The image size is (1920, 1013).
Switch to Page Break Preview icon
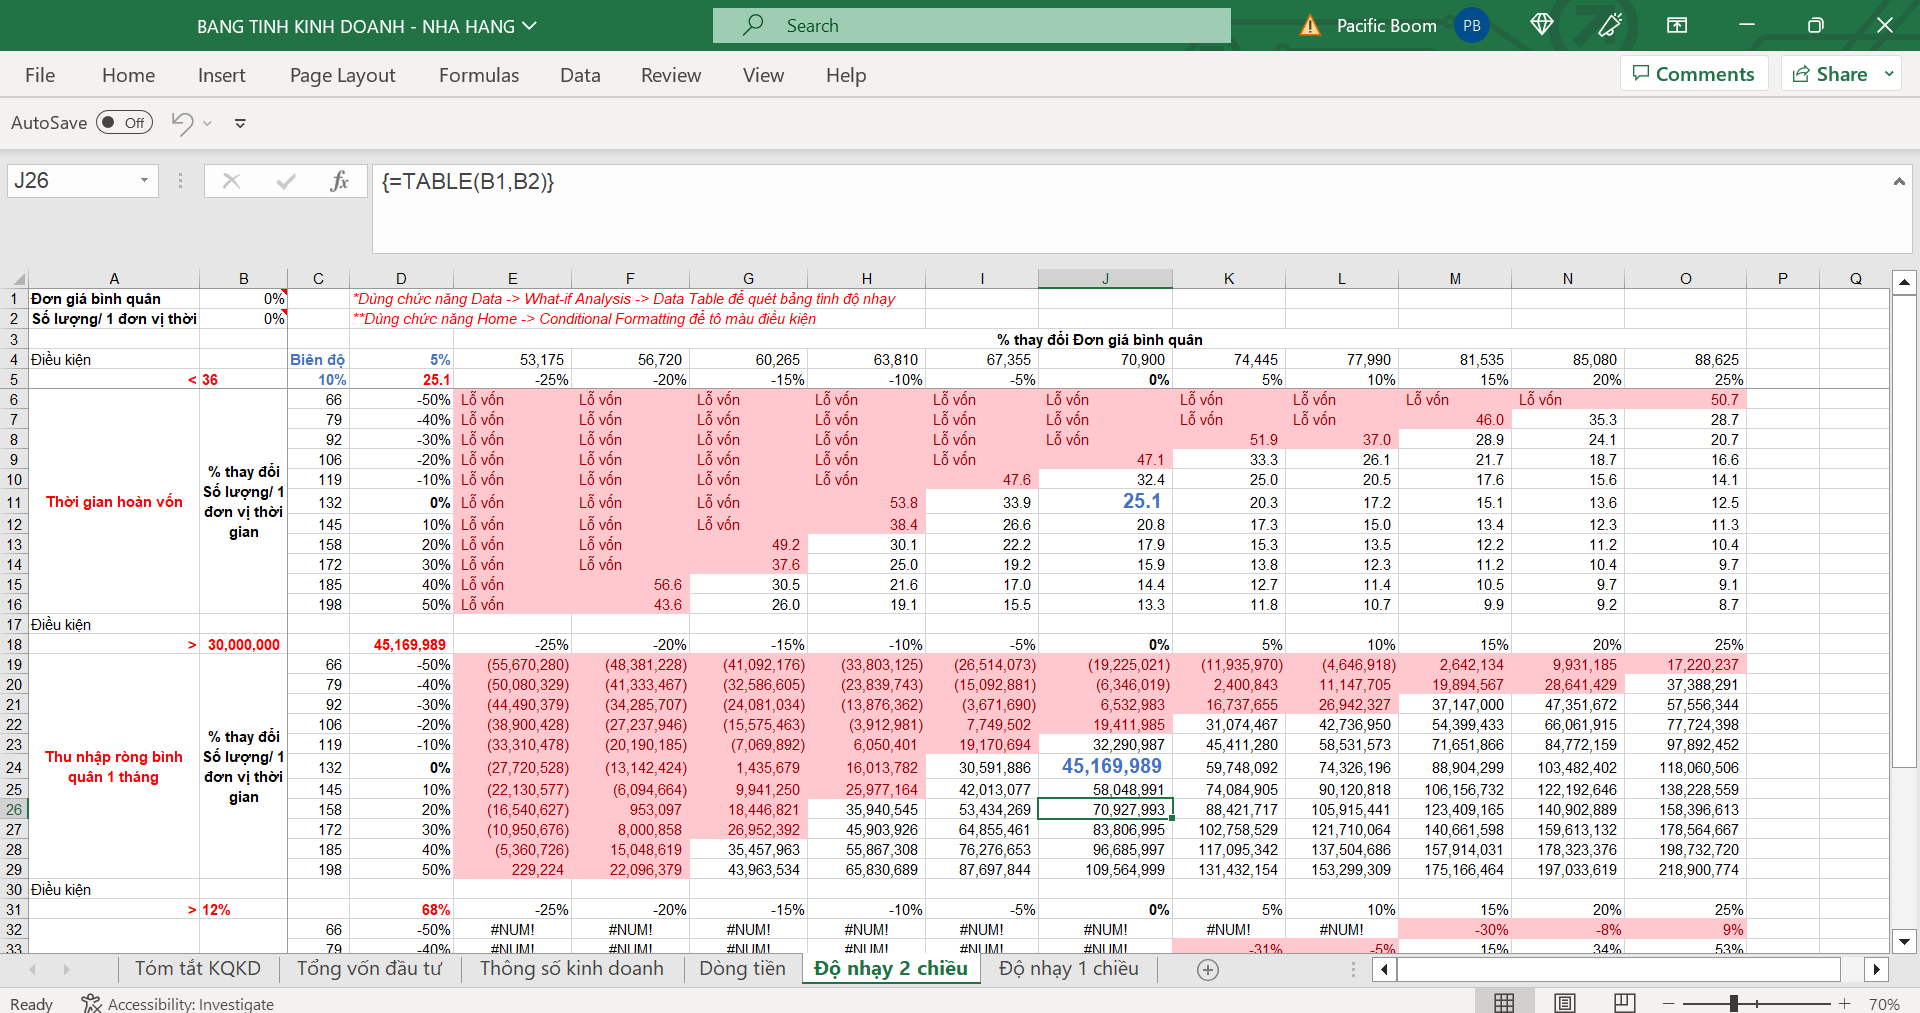[x=1625, y=1003]
